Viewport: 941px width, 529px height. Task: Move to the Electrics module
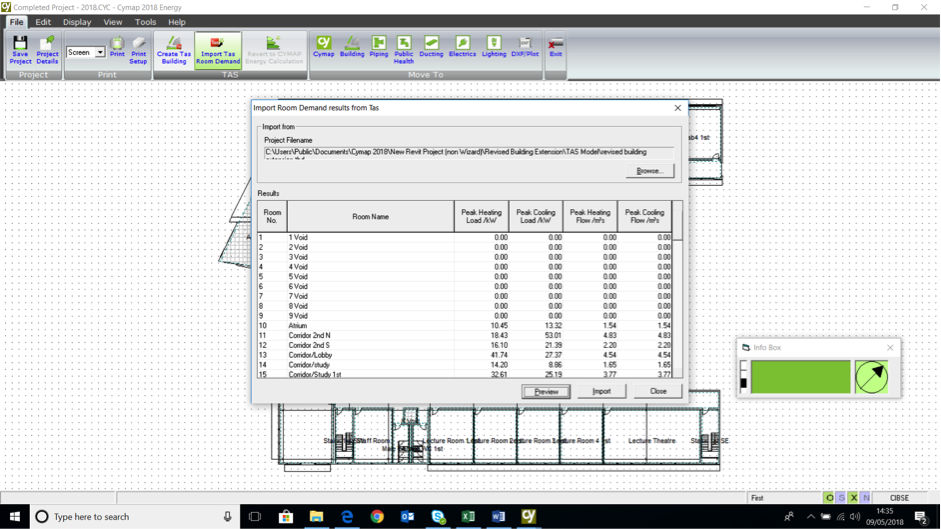click(462, 47)
